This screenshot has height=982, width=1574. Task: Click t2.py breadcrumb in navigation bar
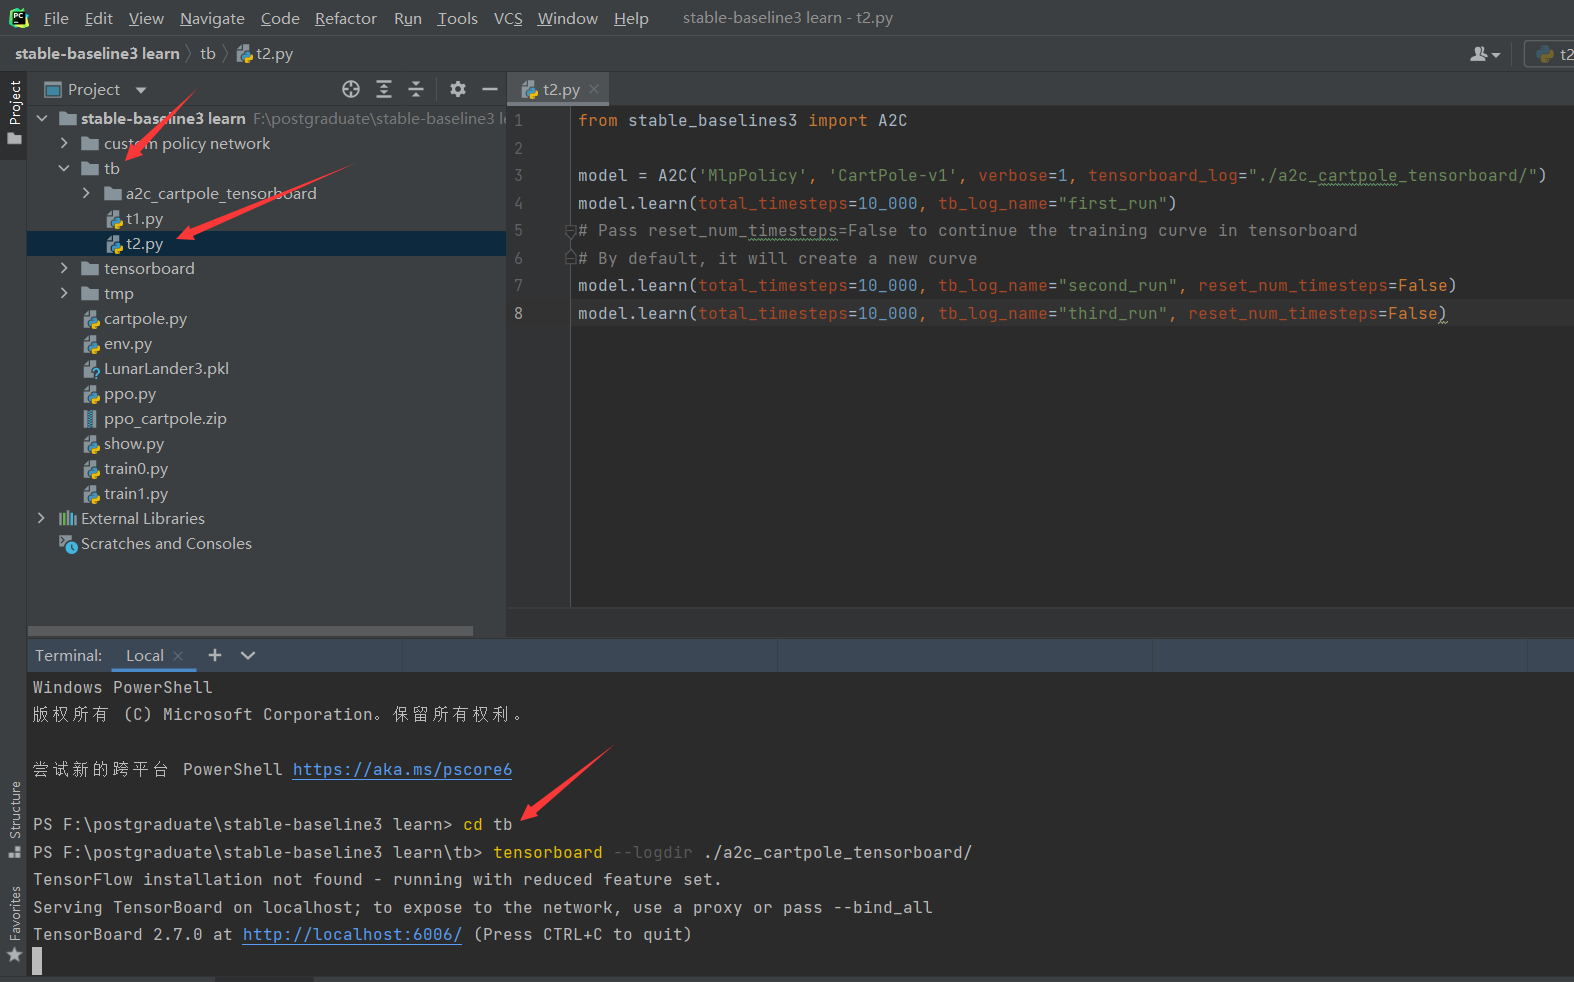pyautogui.click(x=265, y=54)
